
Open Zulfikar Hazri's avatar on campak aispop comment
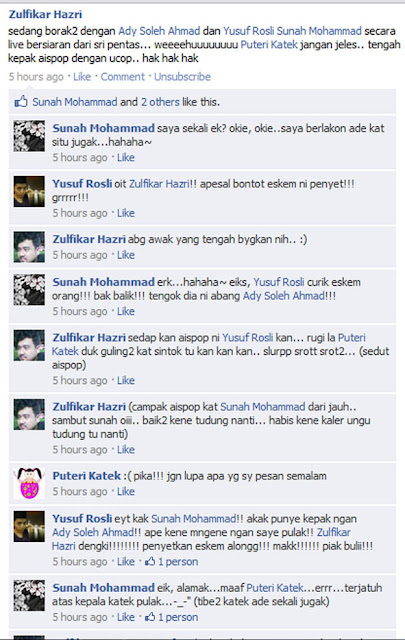(29, 414)
